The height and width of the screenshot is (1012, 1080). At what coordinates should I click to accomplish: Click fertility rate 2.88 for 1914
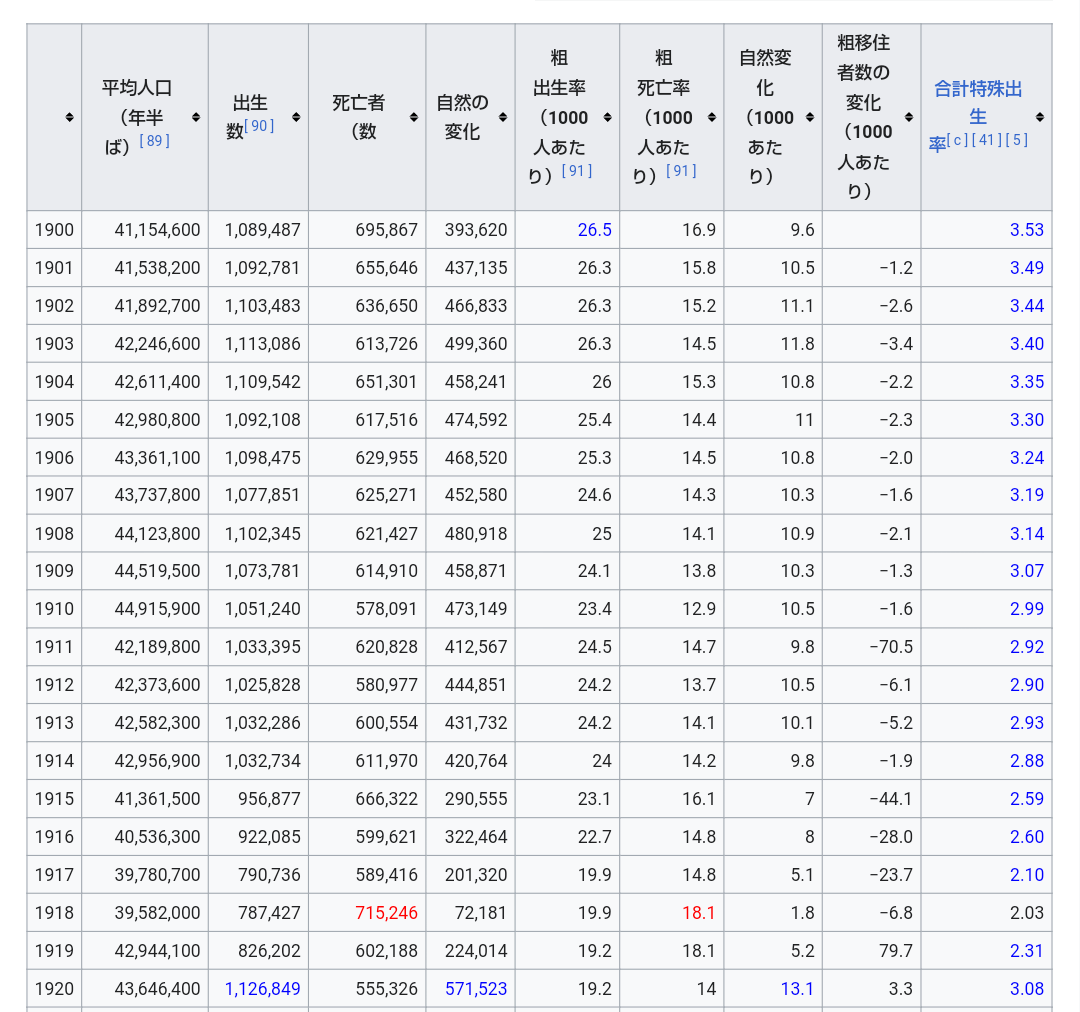(1027, 761)
